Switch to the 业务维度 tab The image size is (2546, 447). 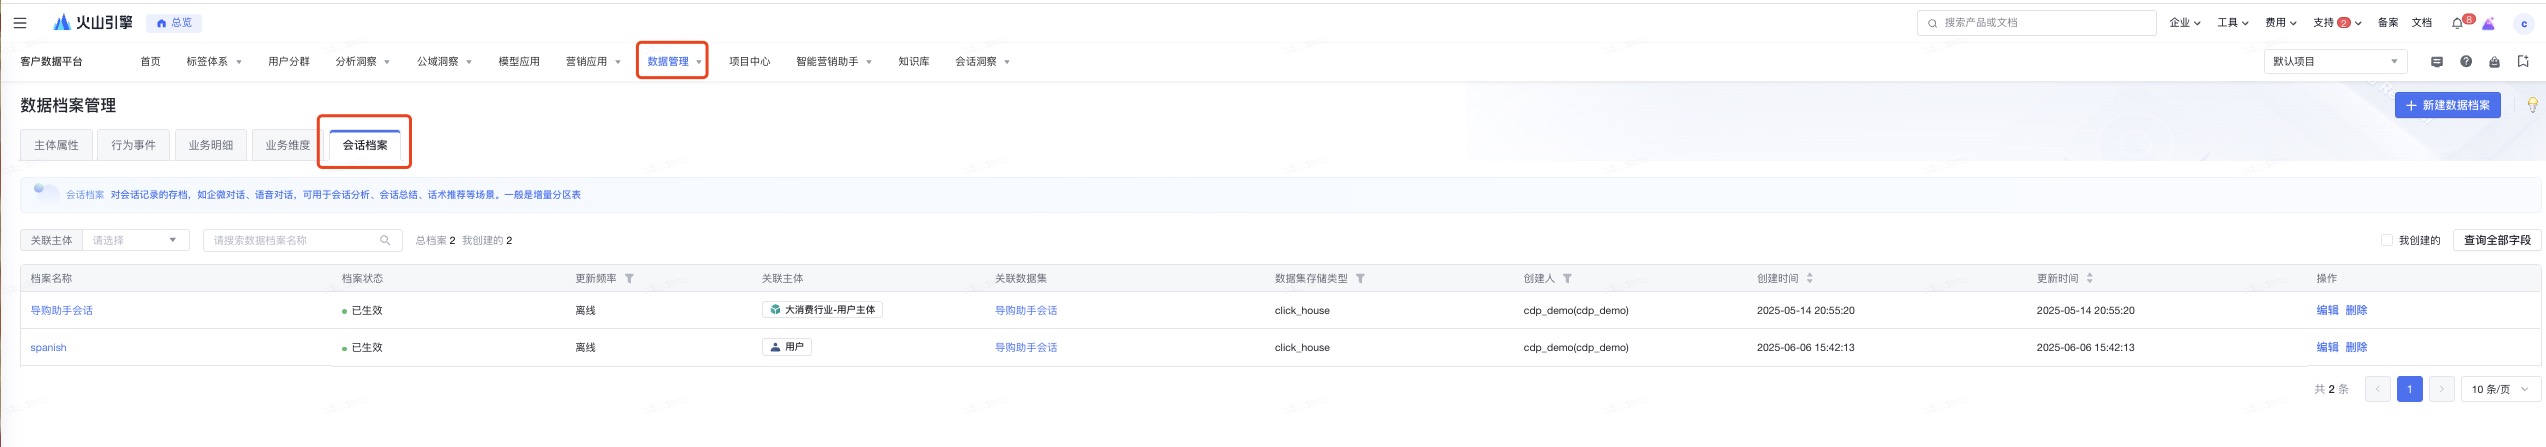coord(287,145)
